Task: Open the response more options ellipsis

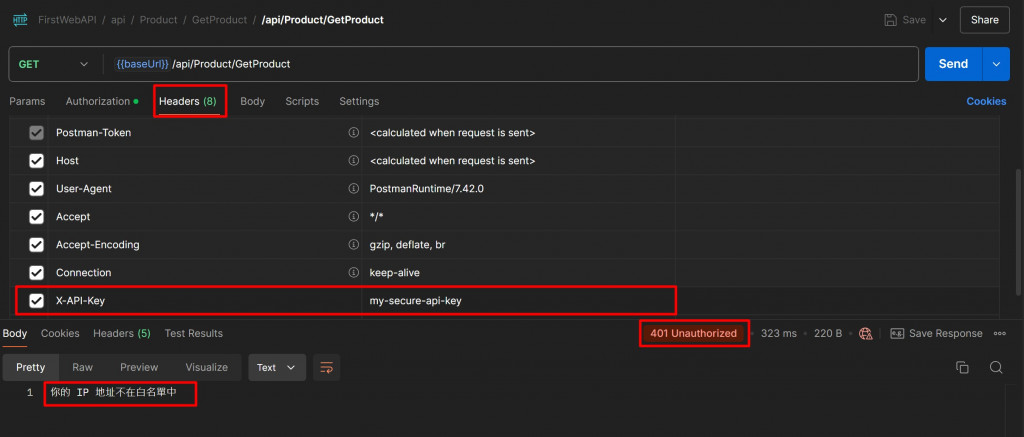Action: tap(1000, 333)
